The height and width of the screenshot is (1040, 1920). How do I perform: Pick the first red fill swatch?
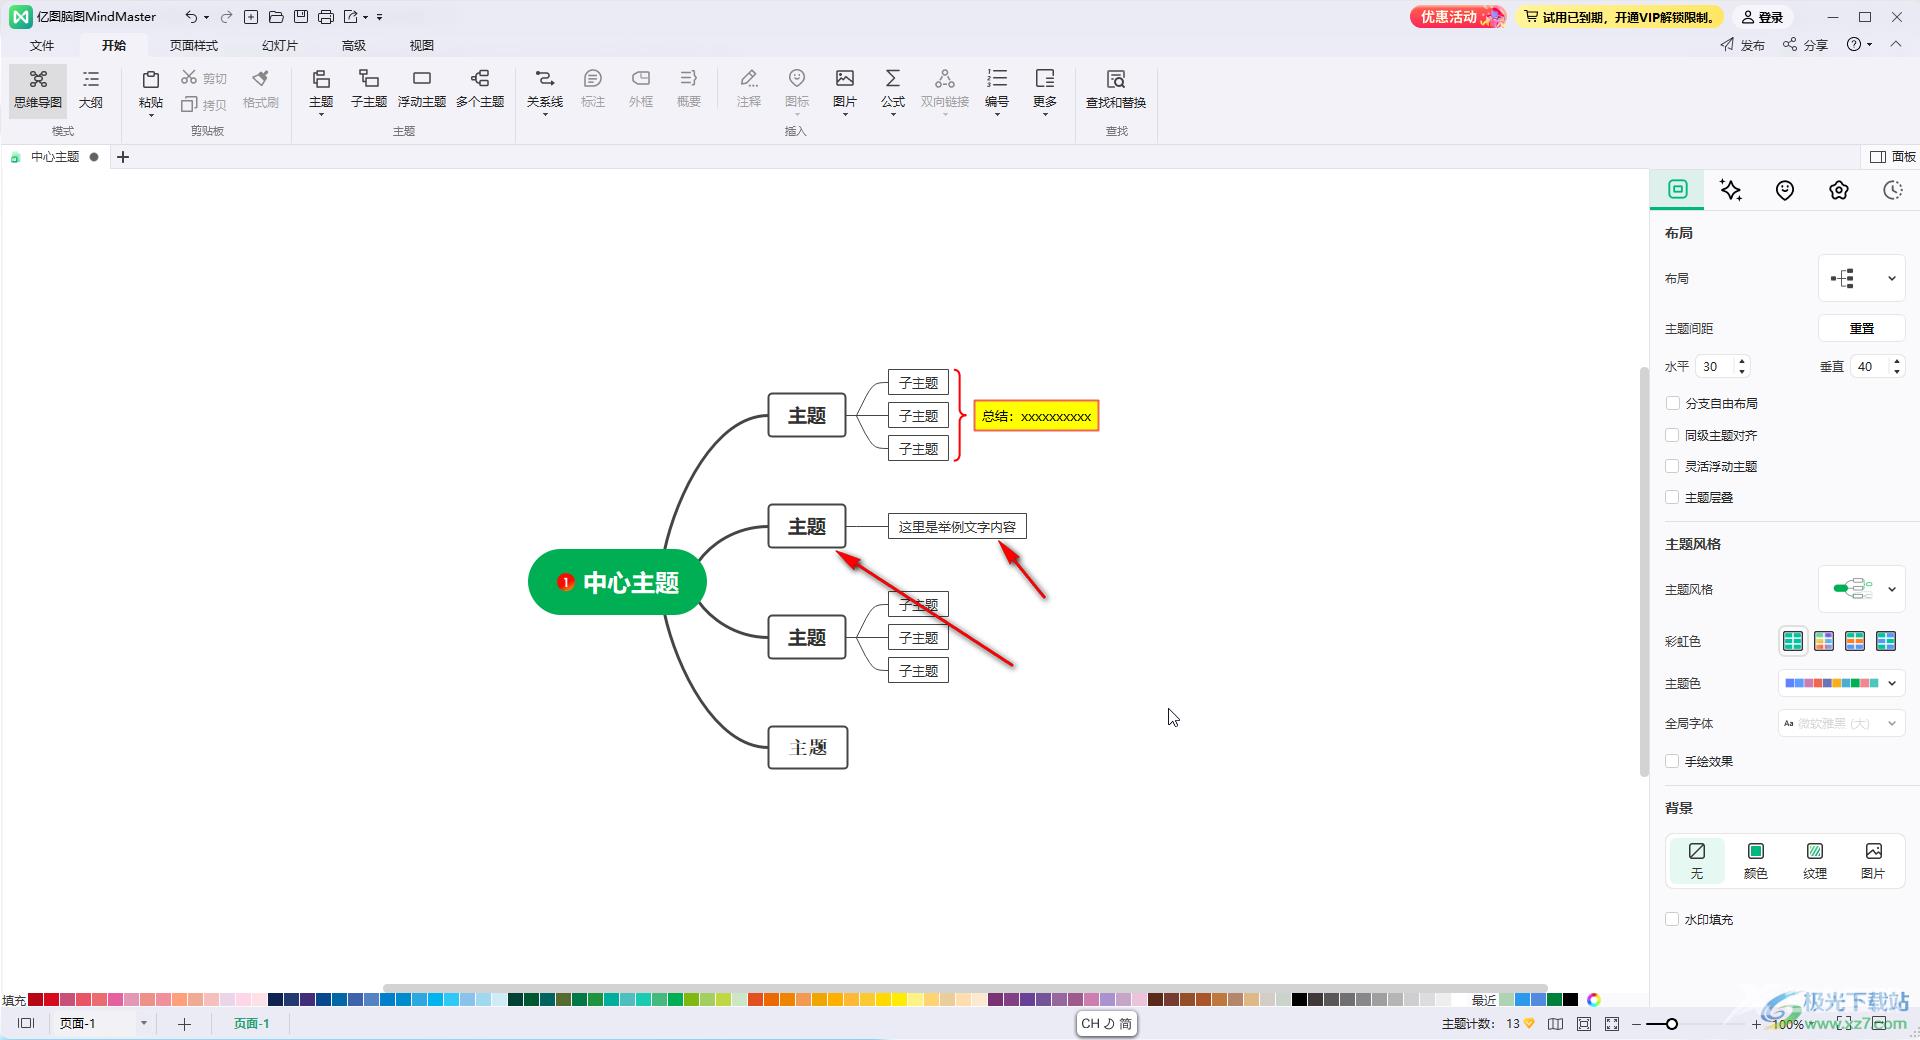coord(35,999)
